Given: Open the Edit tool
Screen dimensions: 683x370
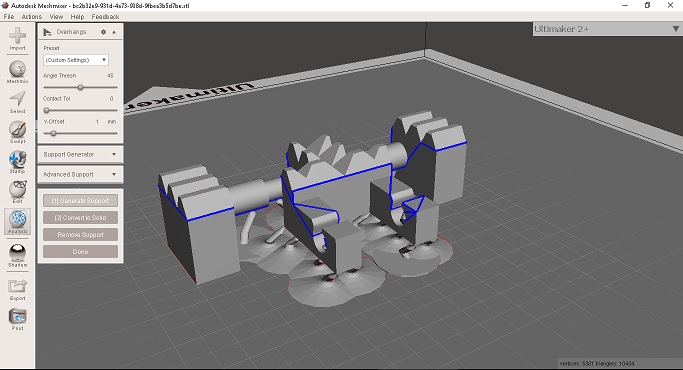Looking at the screenshot, I should pyautogui.click(x=17, y=192).
